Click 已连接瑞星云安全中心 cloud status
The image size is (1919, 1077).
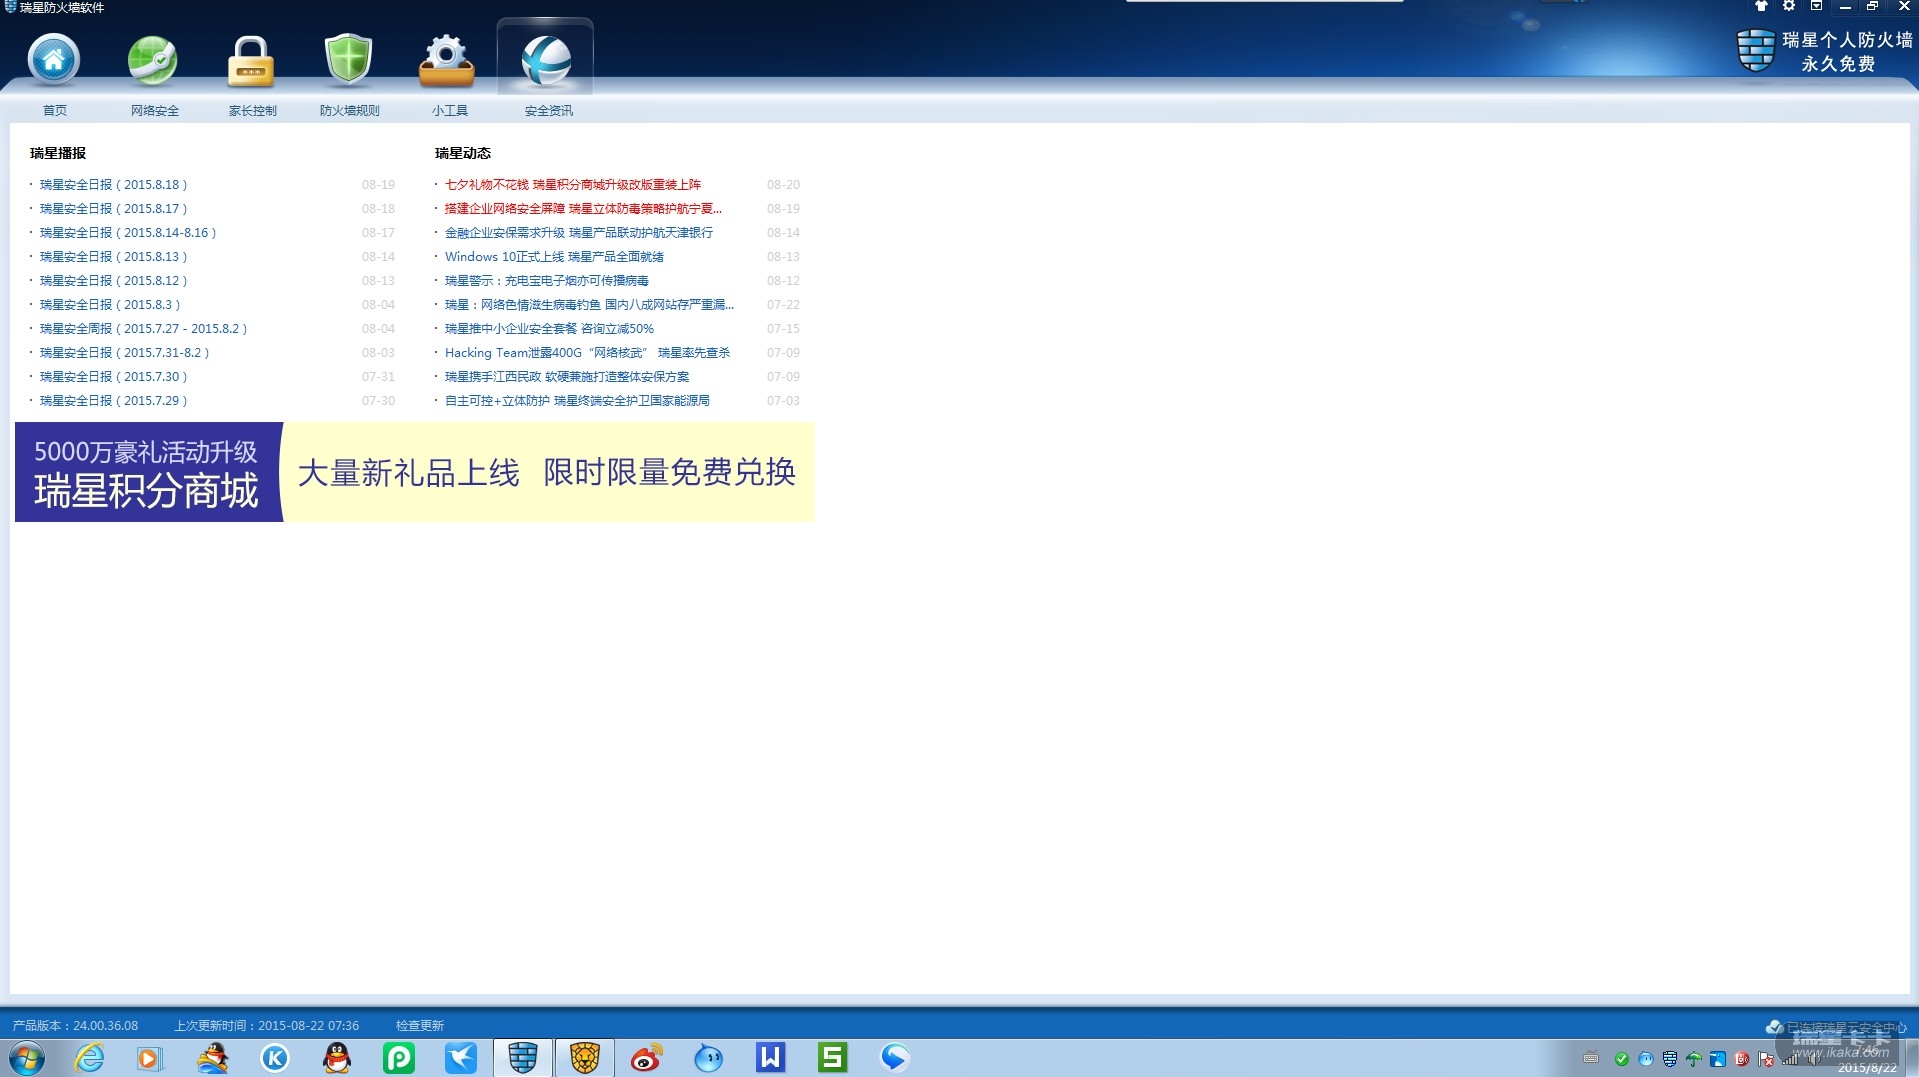(x=1836, y=1027)
